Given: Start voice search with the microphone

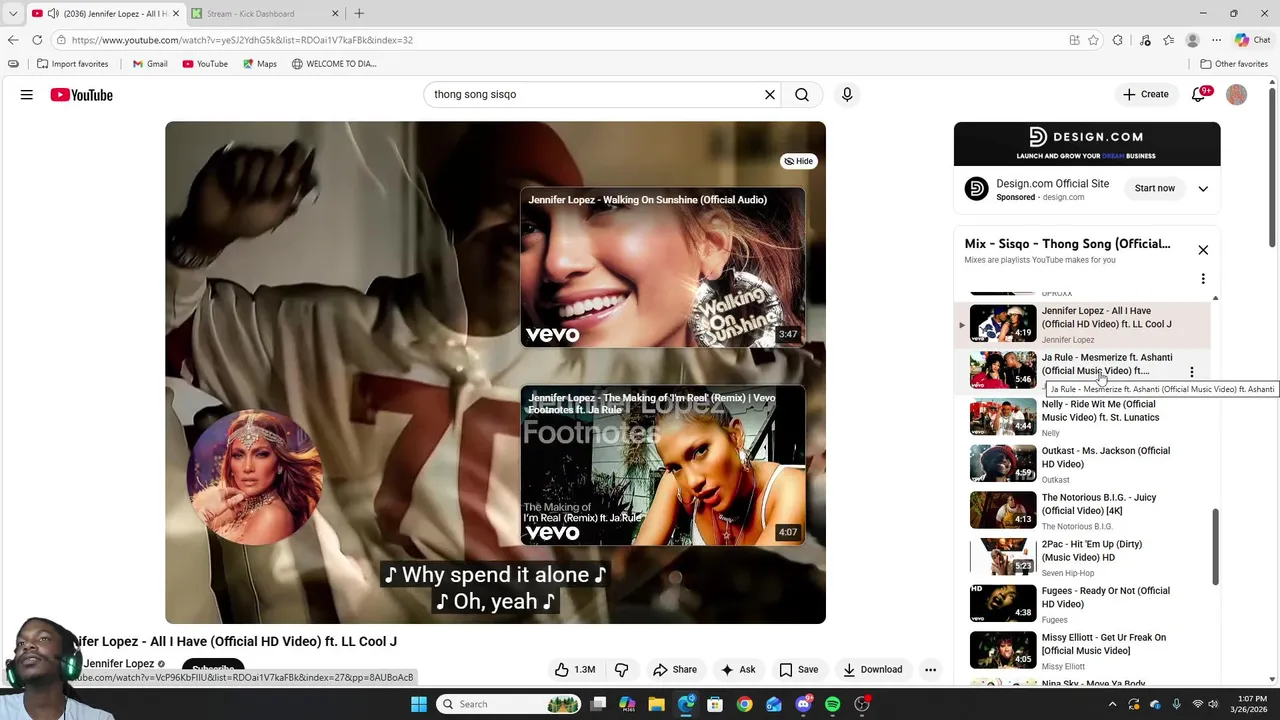Looking at the screenshot, I should (847, 95).
